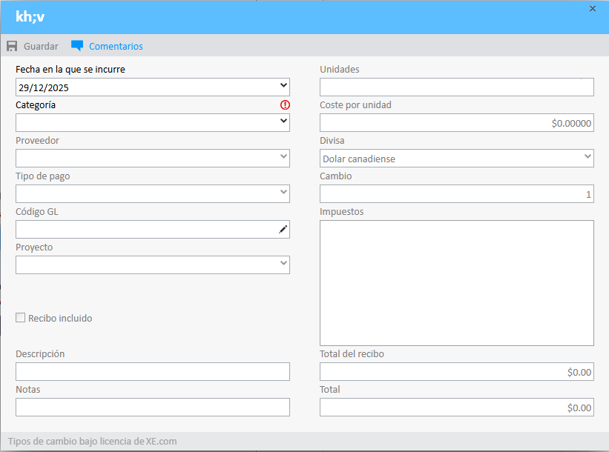The image size is (609, 452).
Task: Expand the Categoría dropdown list
Action: [x=284, y=122]
